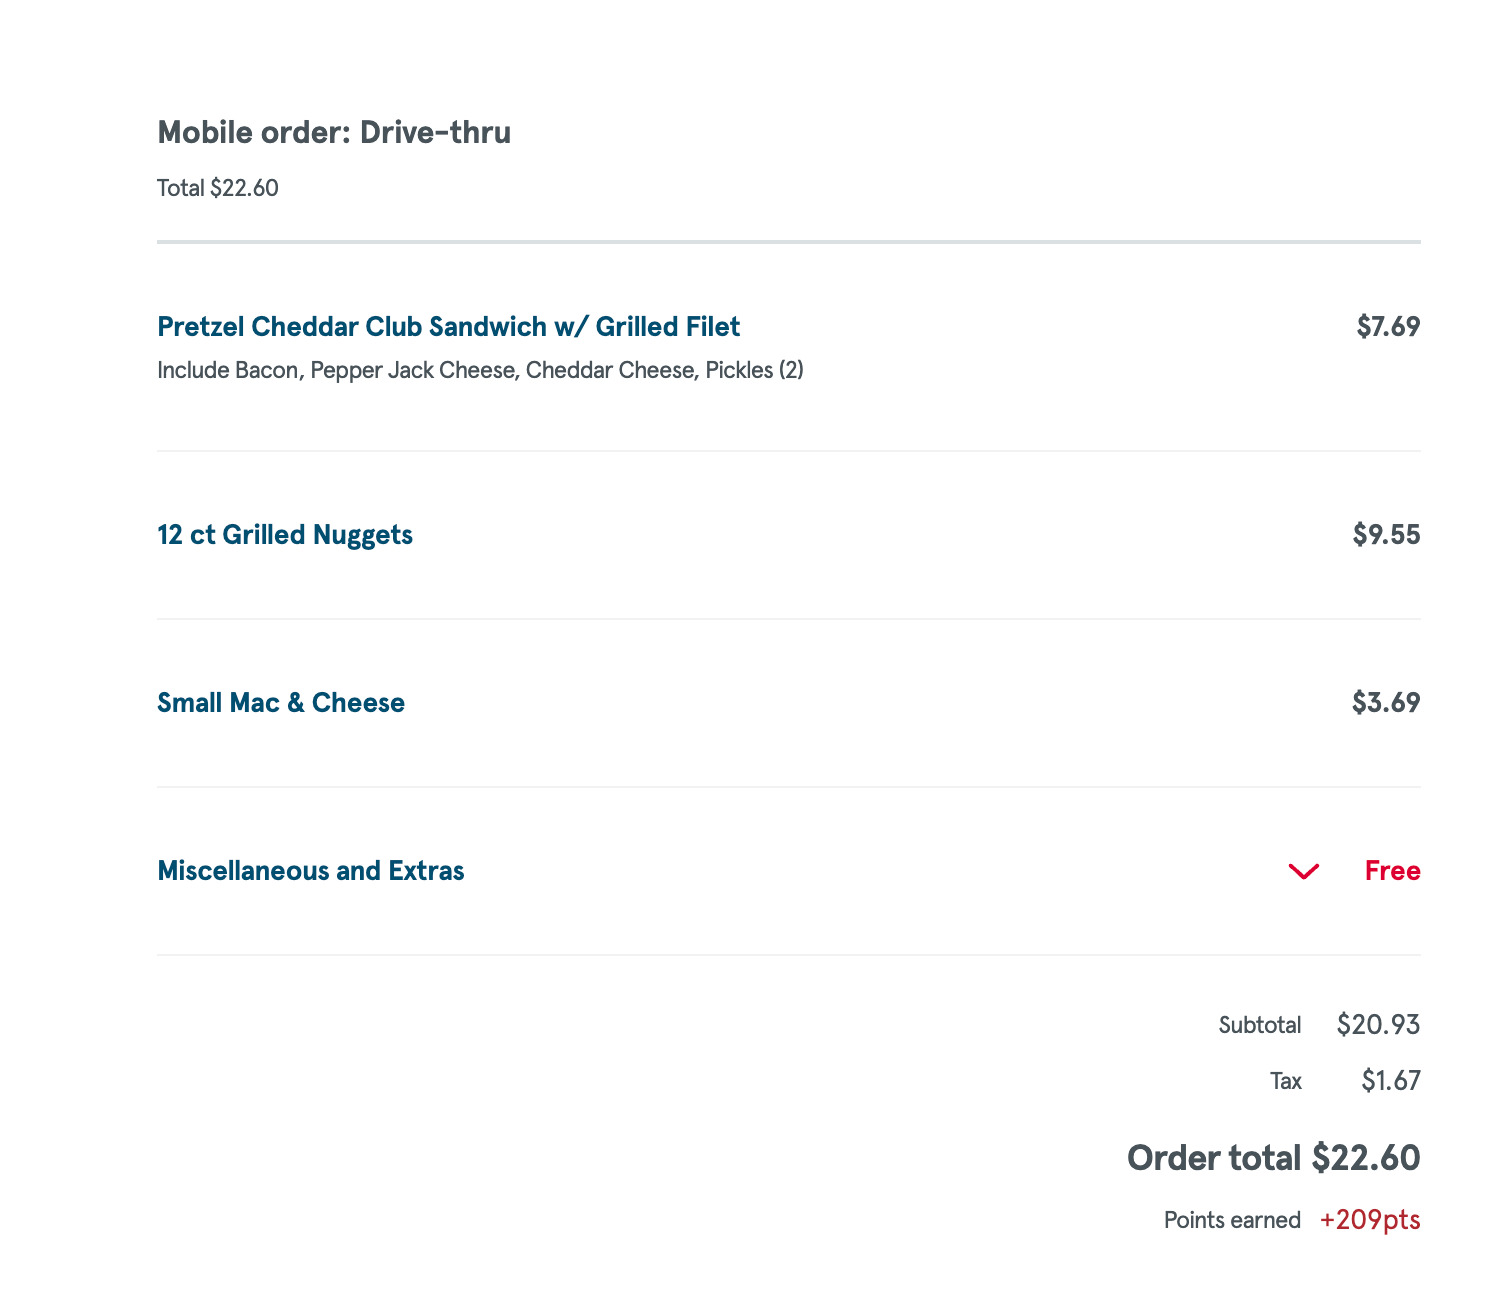This screenshot has width=1508, height=1304.
Task: Click the red Free label
Action: pyautogui.click(x=1392, y=871)
